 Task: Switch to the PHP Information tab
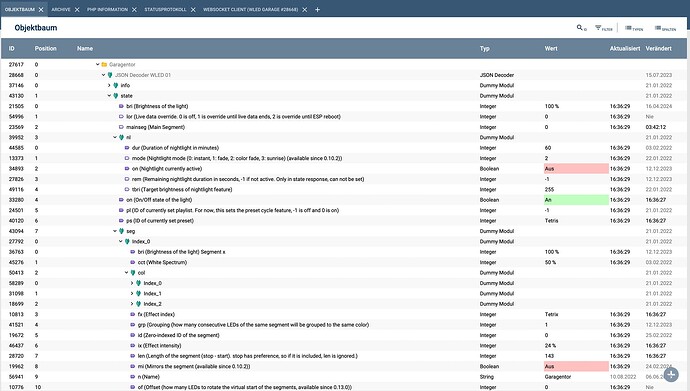coord(107,9)
